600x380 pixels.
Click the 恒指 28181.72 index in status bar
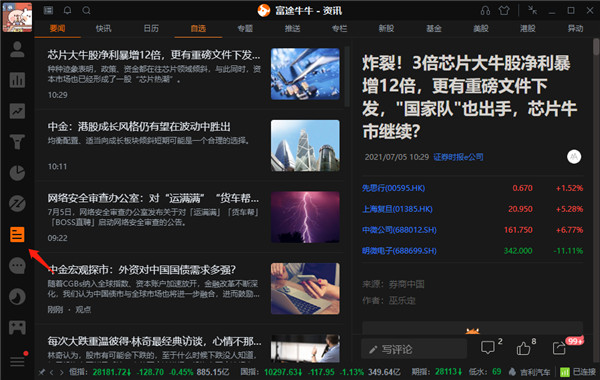click(100, 372)
